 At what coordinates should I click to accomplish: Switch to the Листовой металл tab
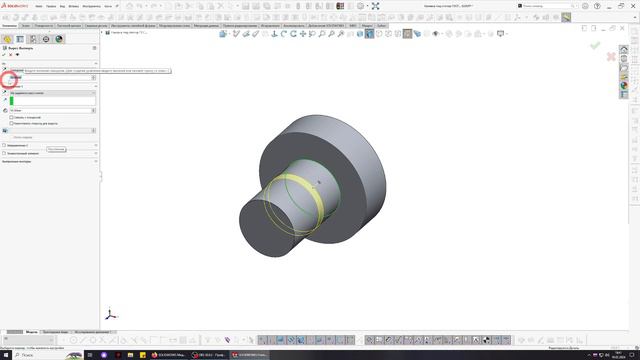point(69,26)
